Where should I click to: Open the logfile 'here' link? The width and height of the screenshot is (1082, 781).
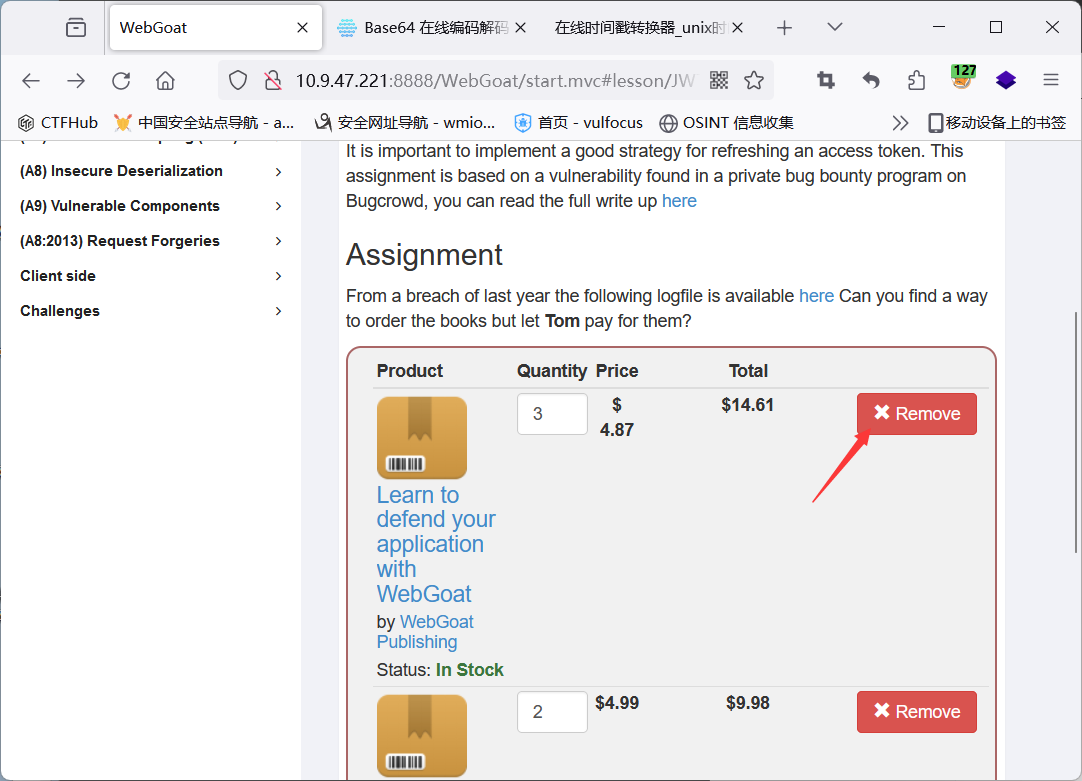point(816,296)
